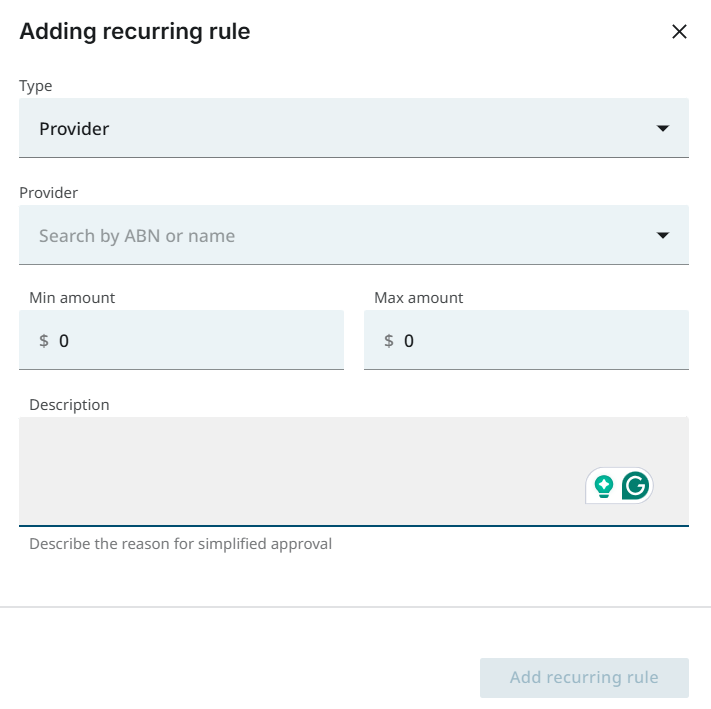The width and height of the screenshot is (711, 709).
Task: Click the Max amount label
Action: [x=418, y=298]
